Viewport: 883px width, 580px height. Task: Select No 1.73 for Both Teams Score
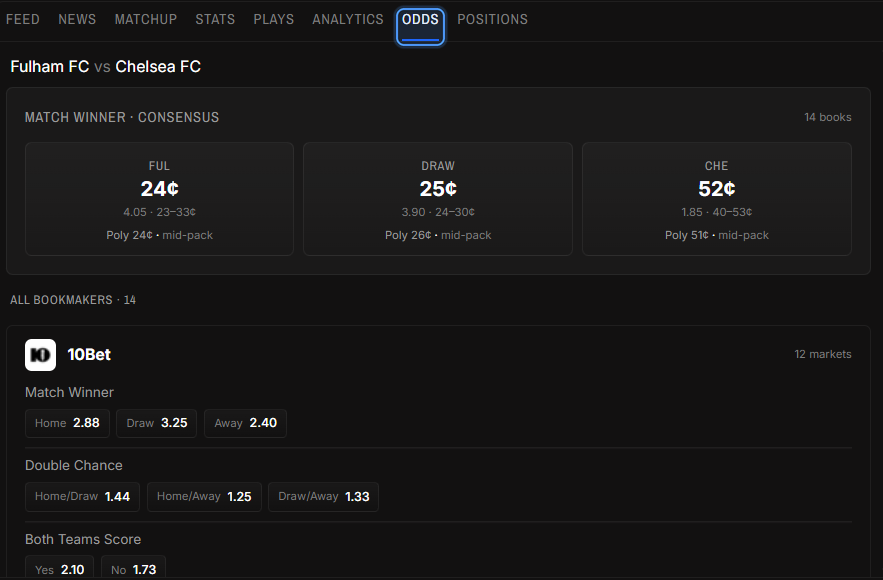click(133, 568)
